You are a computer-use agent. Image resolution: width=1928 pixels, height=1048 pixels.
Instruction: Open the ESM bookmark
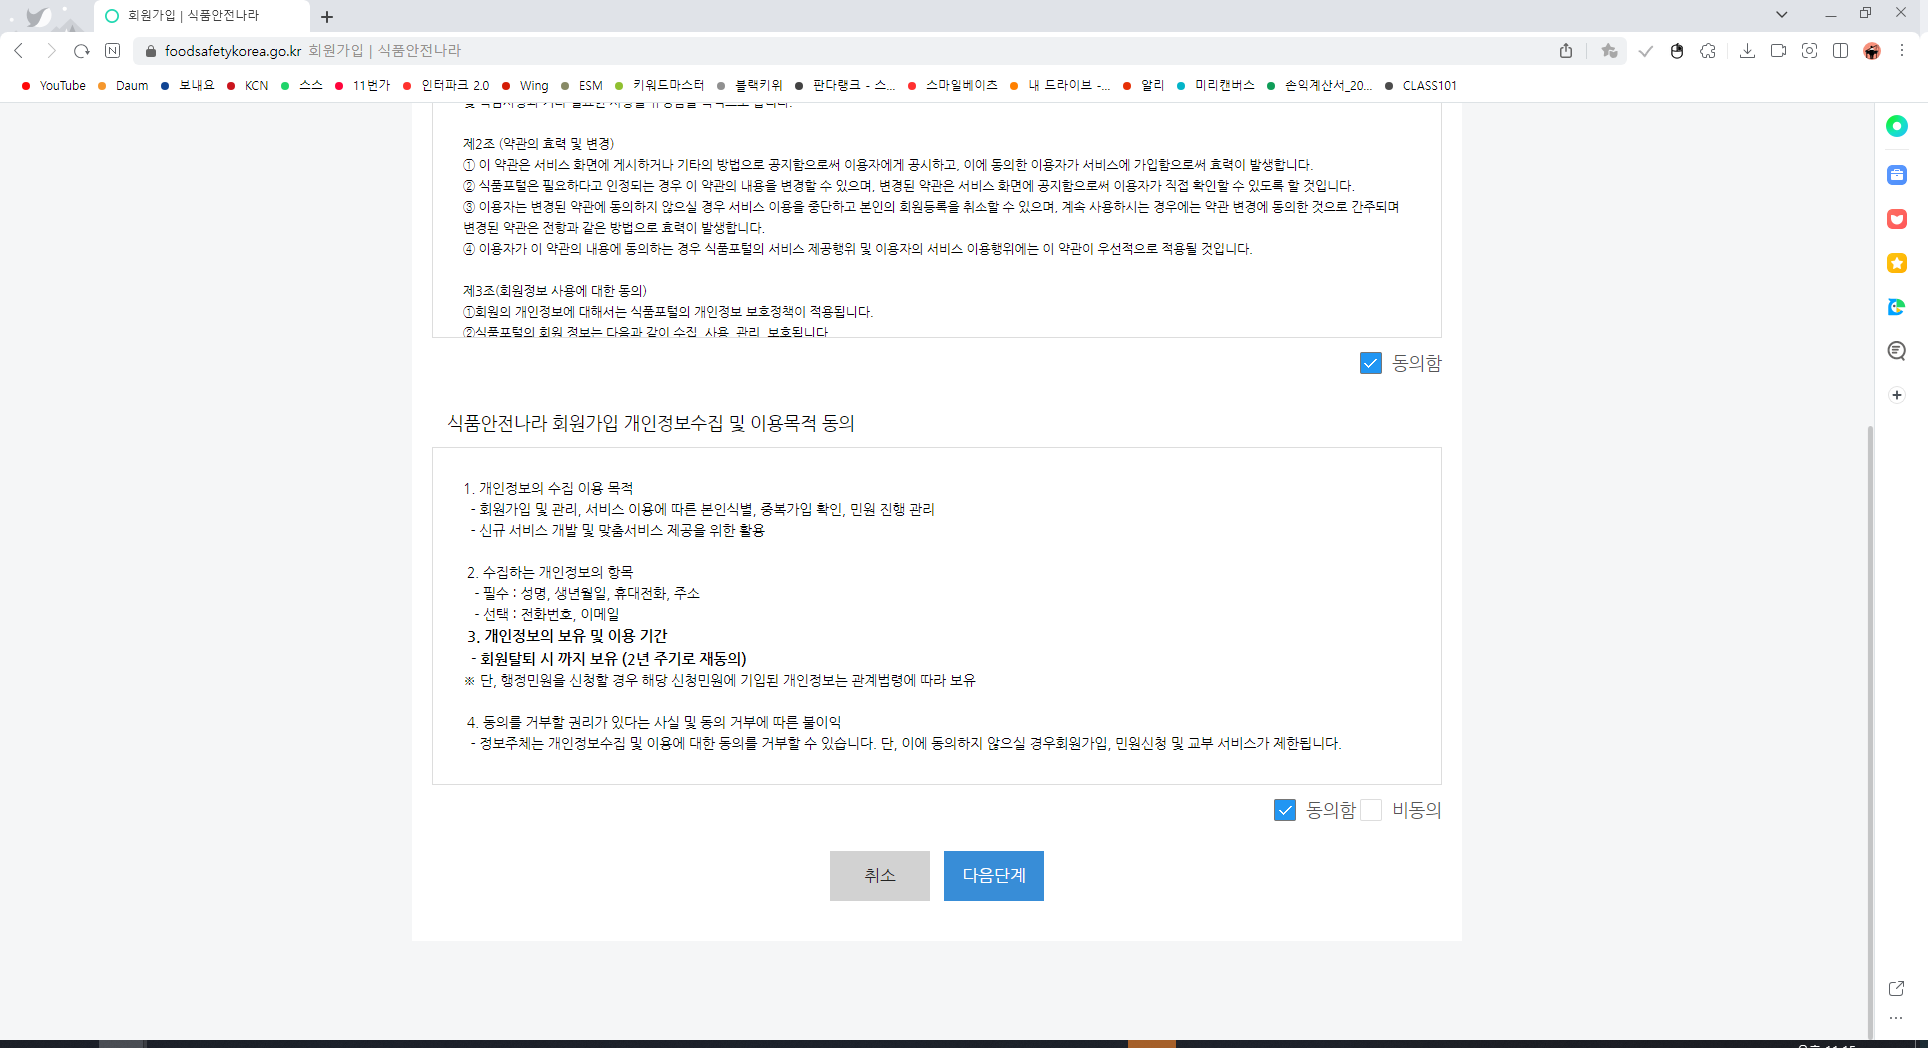[582, 86]
